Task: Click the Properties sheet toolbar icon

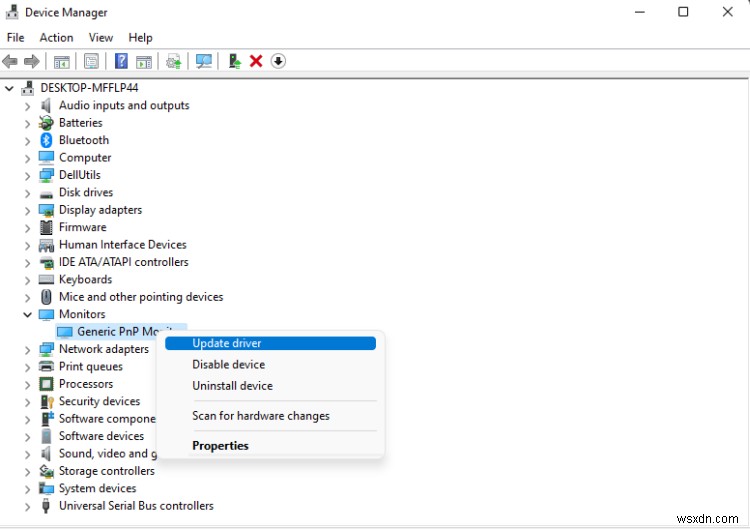Action: [x=91, y=61]
